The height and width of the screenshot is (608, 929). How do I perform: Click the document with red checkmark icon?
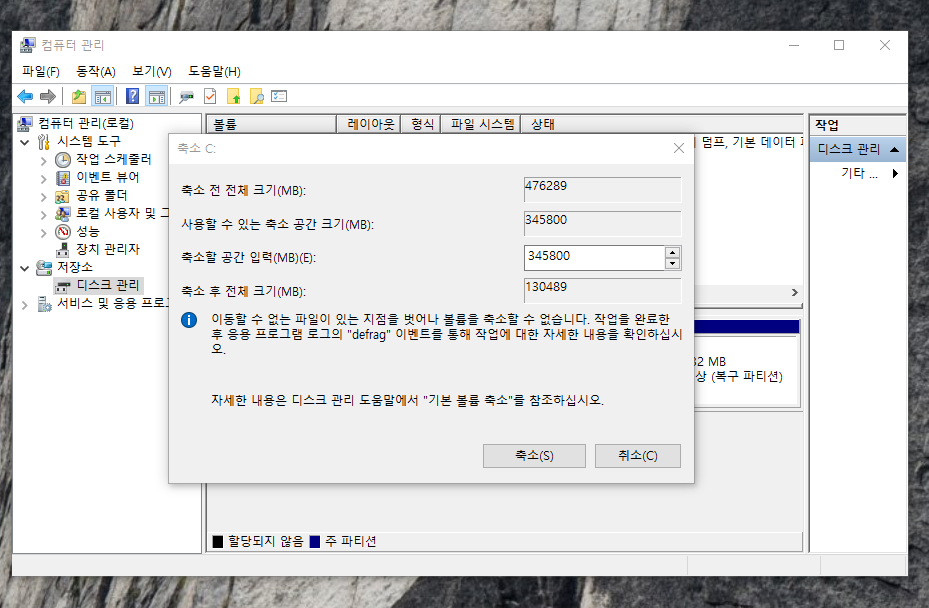210,96
